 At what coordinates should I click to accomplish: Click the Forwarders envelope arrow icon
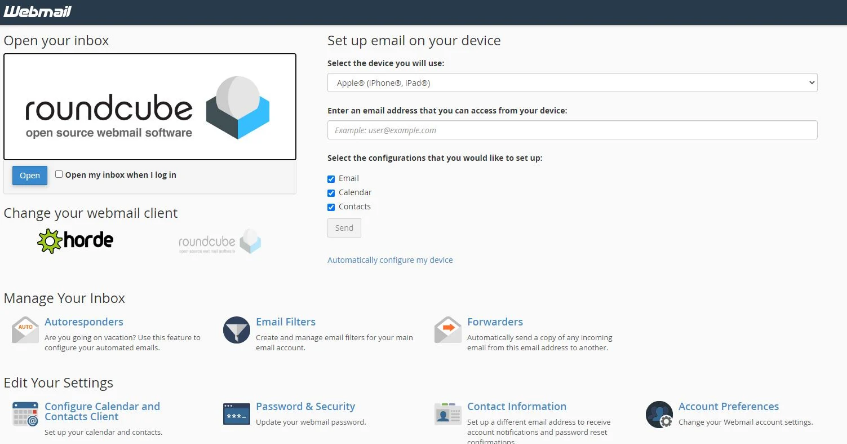(x=449, y=329)
